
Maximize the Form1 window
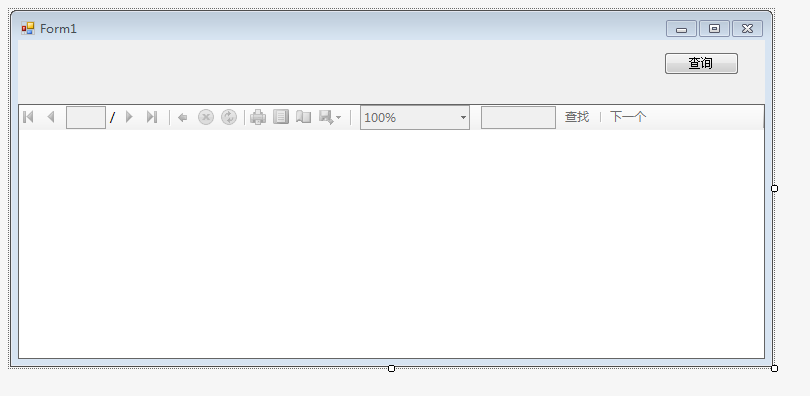tap(714, 29)
